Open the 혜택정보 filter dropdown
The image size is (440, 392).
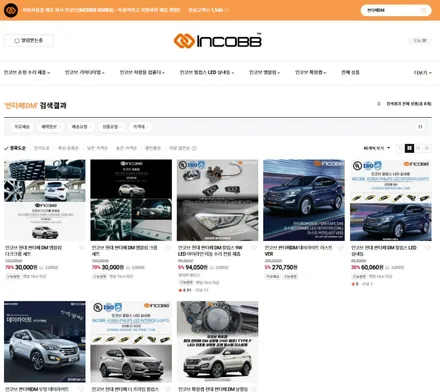pyautogui.click(x=51, y=127)
